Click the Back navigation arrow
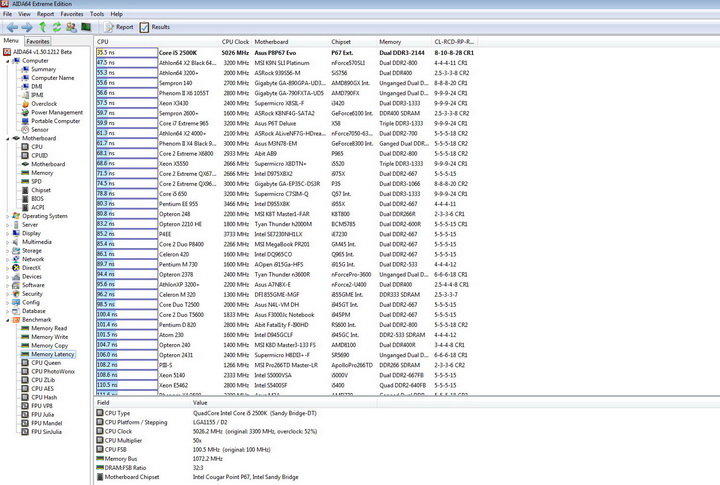The width and height of the screenshot is (720, 485). 12,27
